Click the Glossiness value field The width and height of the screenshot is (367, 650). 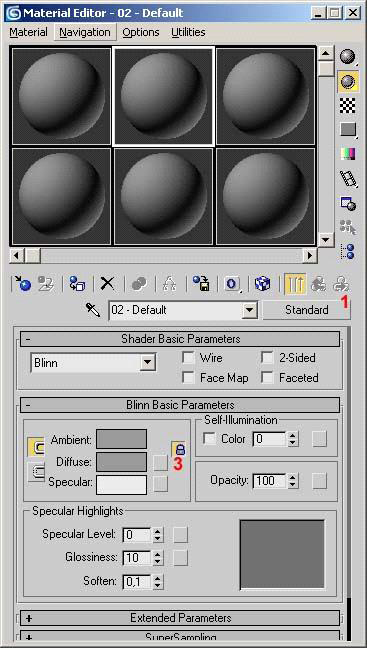click(x=137, y=558)
